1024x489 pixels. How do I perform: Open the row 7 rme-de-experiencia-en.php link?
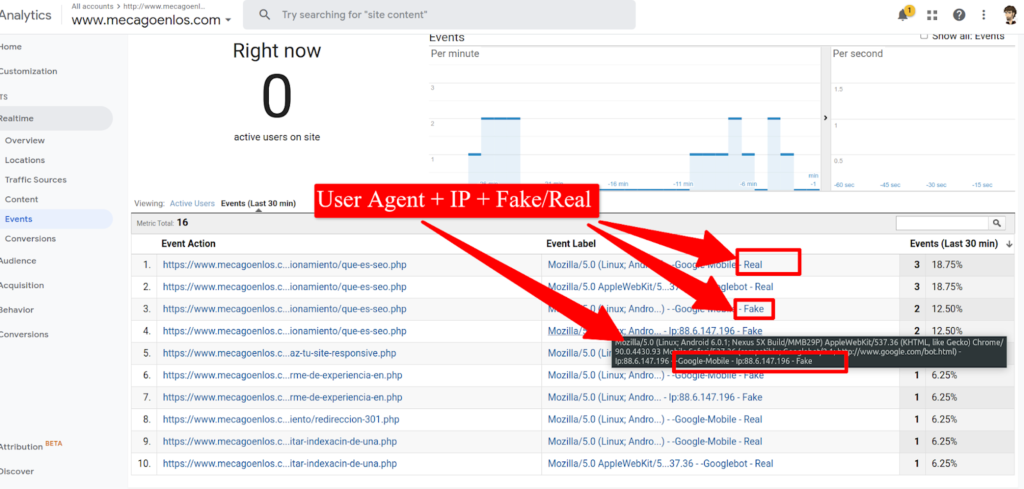click(282, 397)
